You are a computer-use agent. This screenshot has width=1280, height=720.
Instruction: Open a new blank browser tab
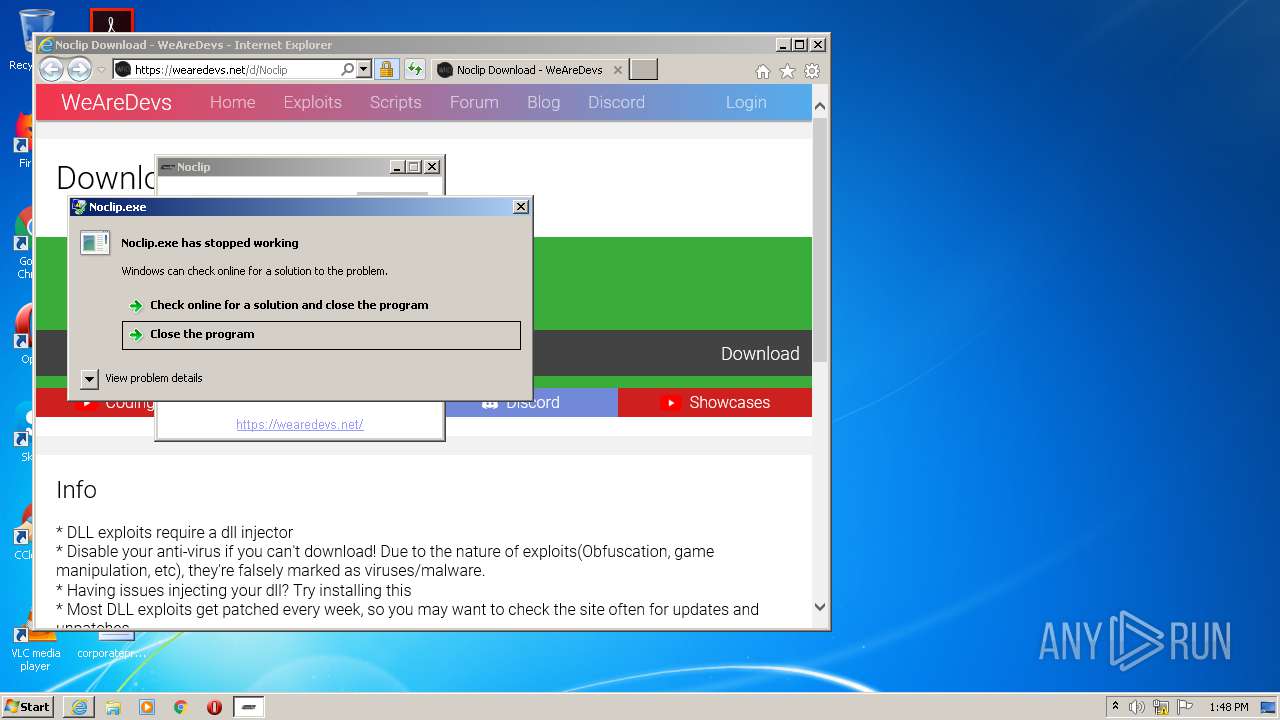point(643,70)
